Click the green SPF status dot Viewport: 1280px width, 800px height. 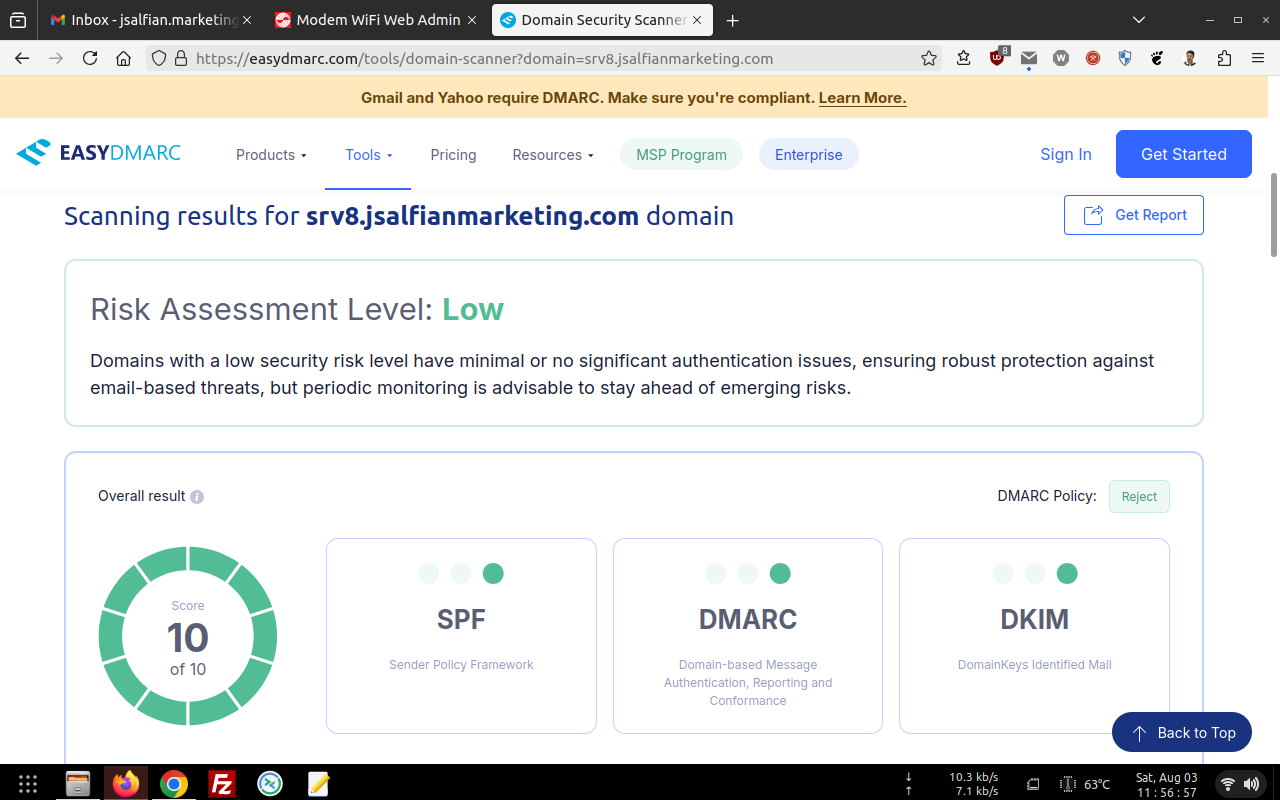pyautogui.click(x=493, y=573)
